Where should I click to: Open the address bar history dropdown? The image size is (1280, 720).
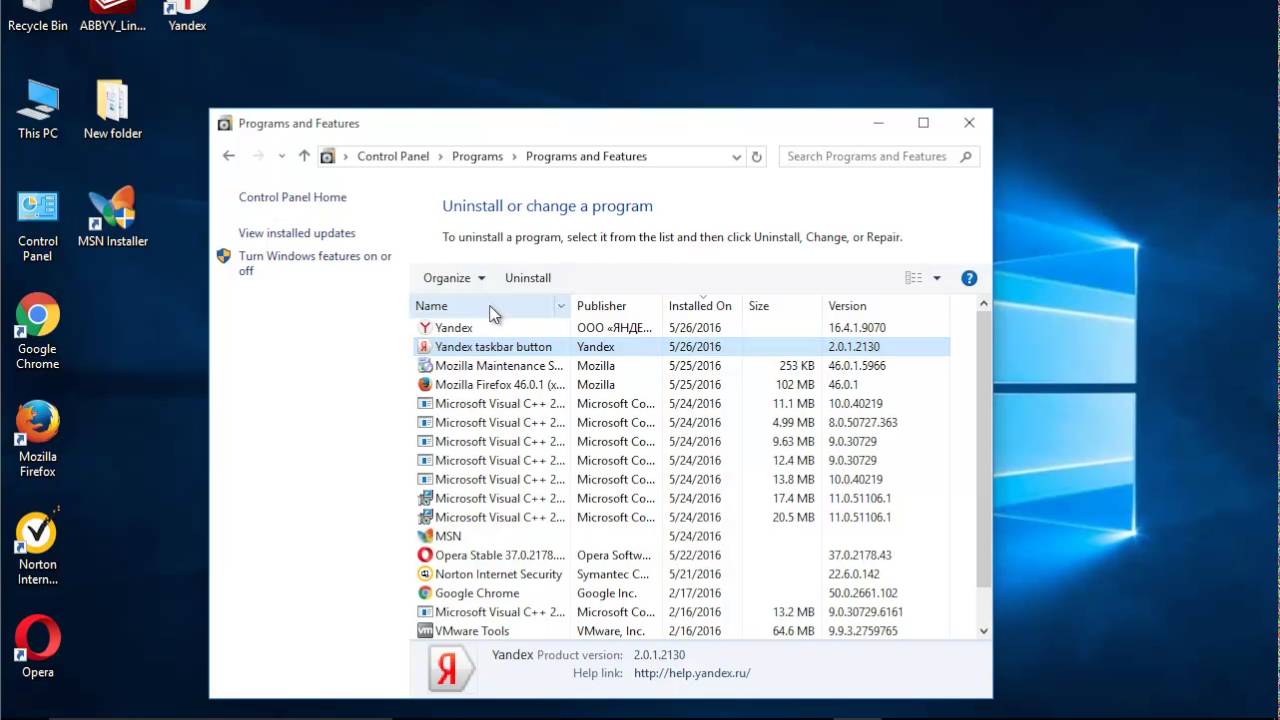click(736, 157)
